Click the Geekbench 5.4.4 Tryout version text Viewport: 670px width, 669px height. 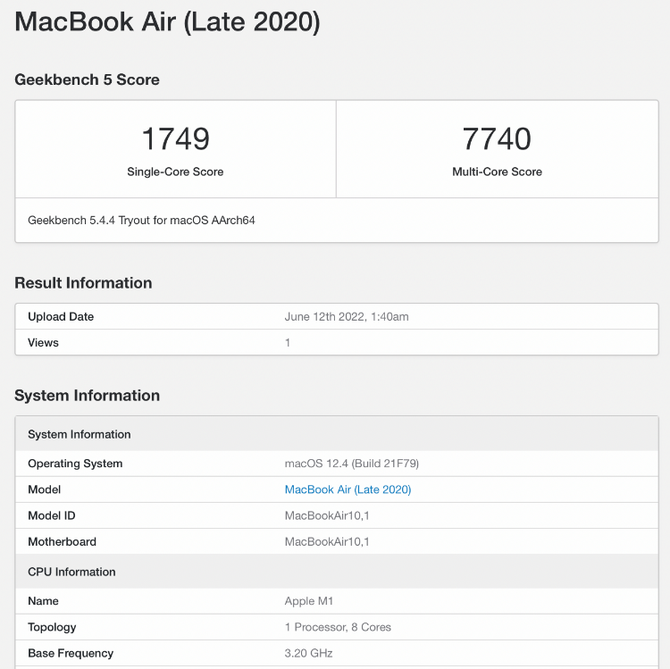point(141,220)
